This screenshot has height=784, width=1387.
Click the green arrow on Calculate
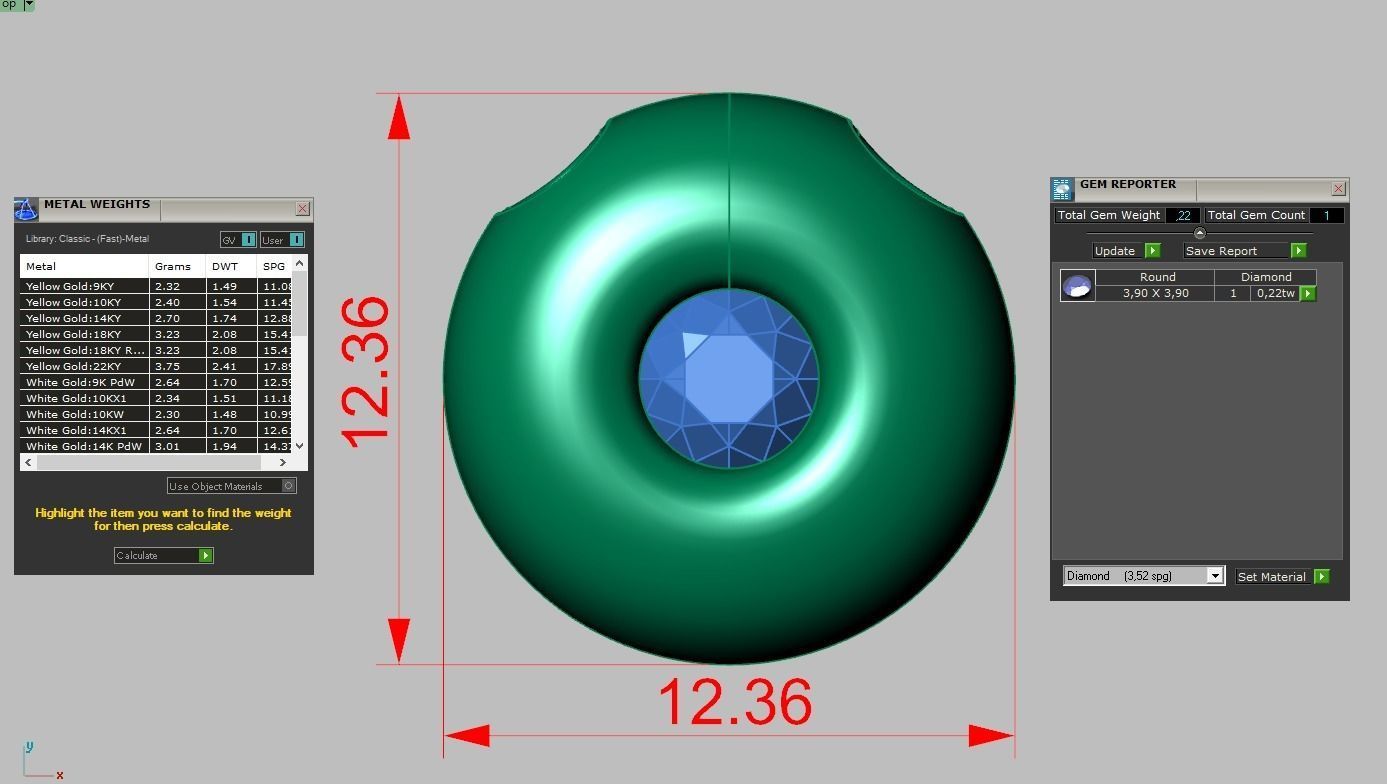point(206,556)
